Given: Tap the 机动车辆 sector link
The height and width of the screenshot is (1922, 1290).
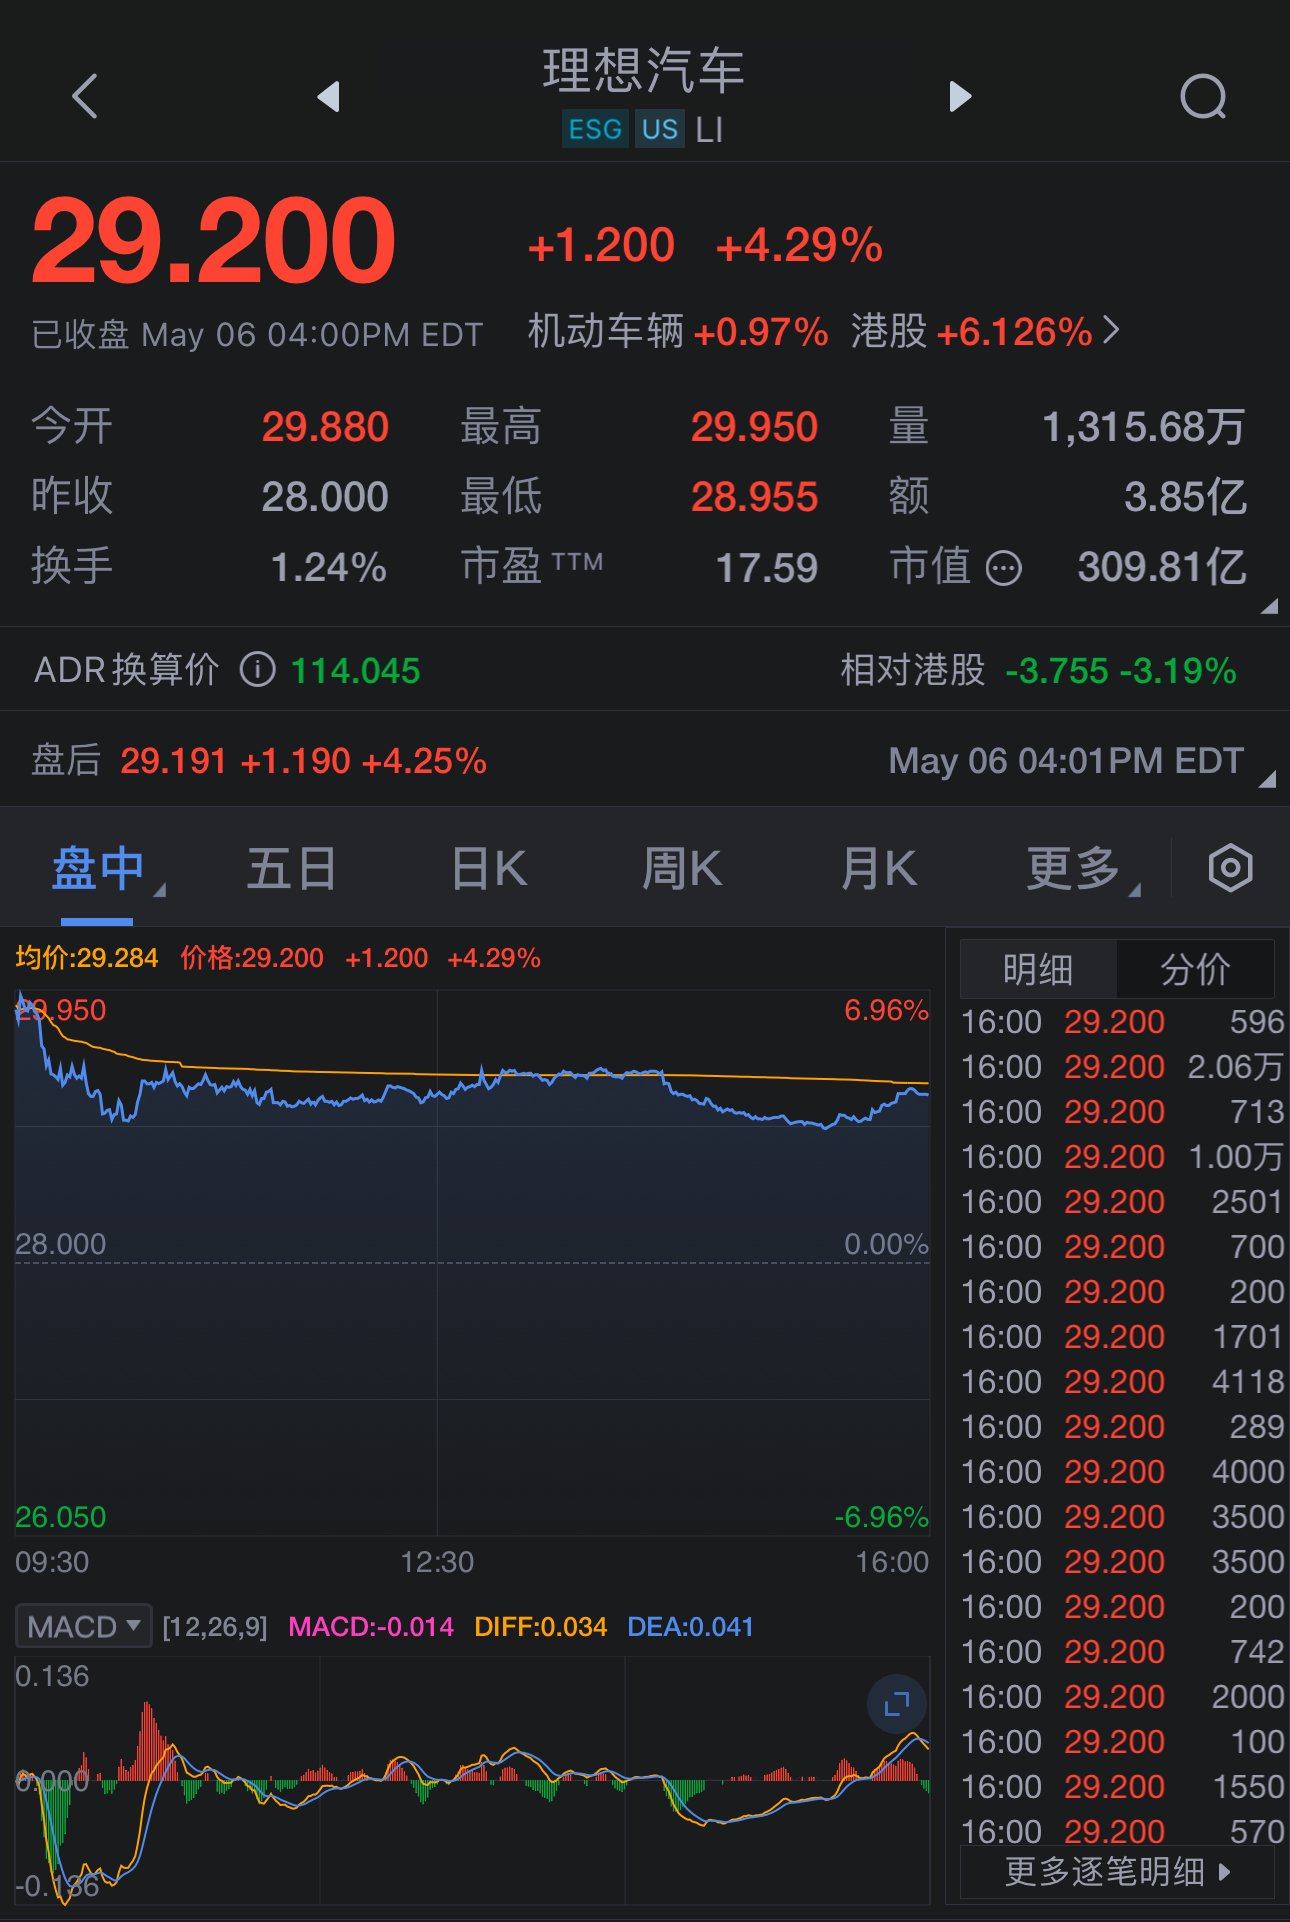Looking at the screenshot, I should (677, 331).
